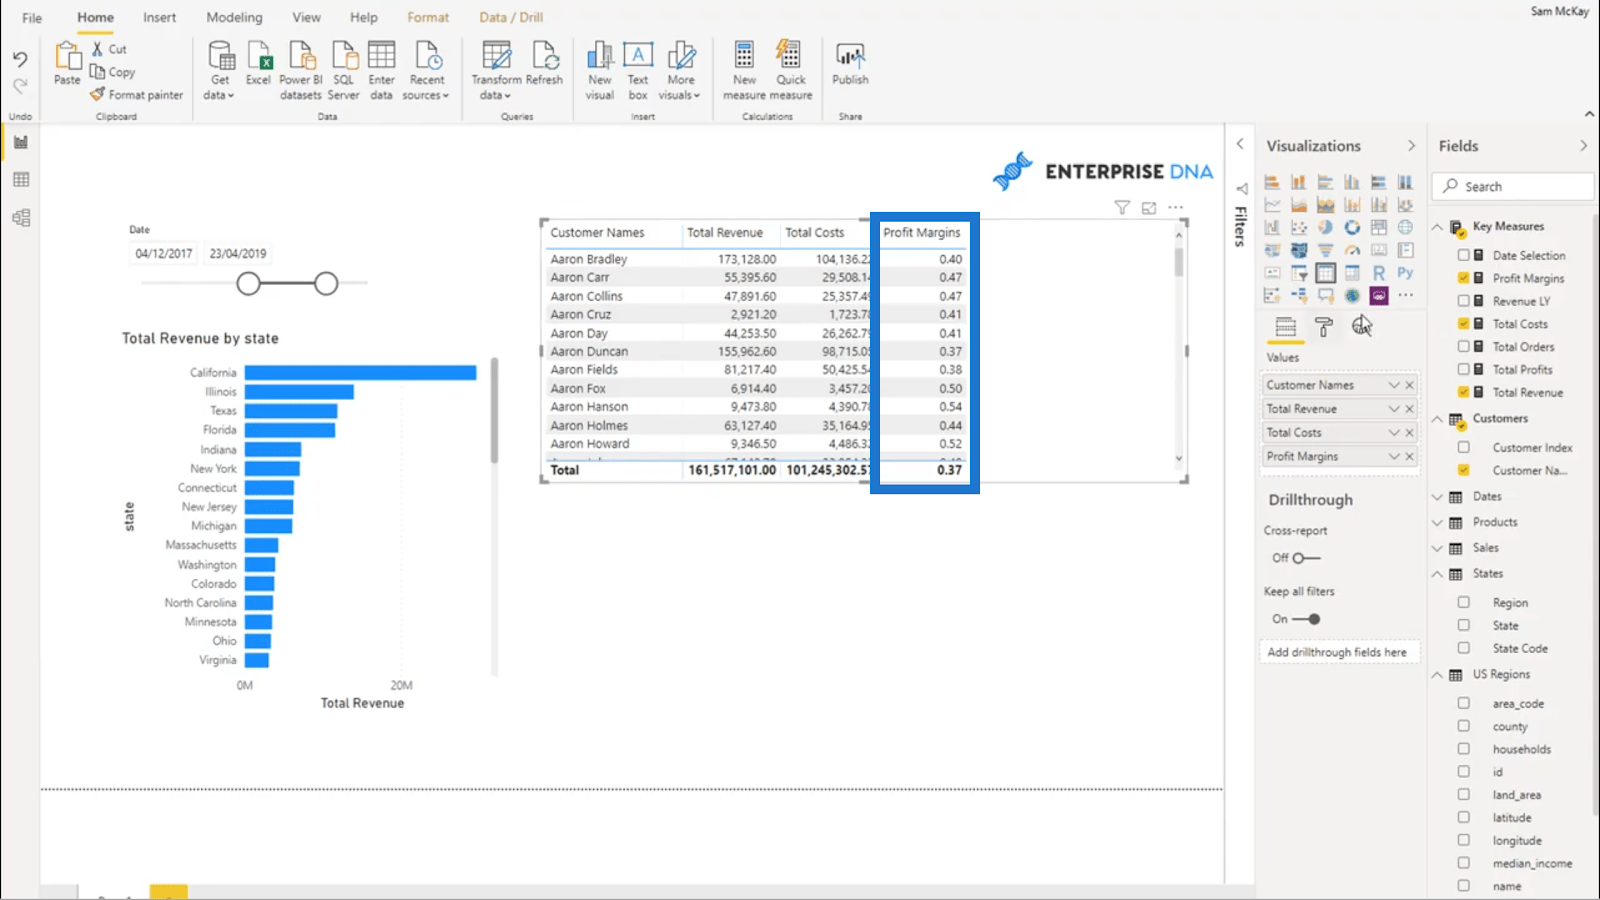Open More options ellipsis on table visual

(x=1176, y=208)
